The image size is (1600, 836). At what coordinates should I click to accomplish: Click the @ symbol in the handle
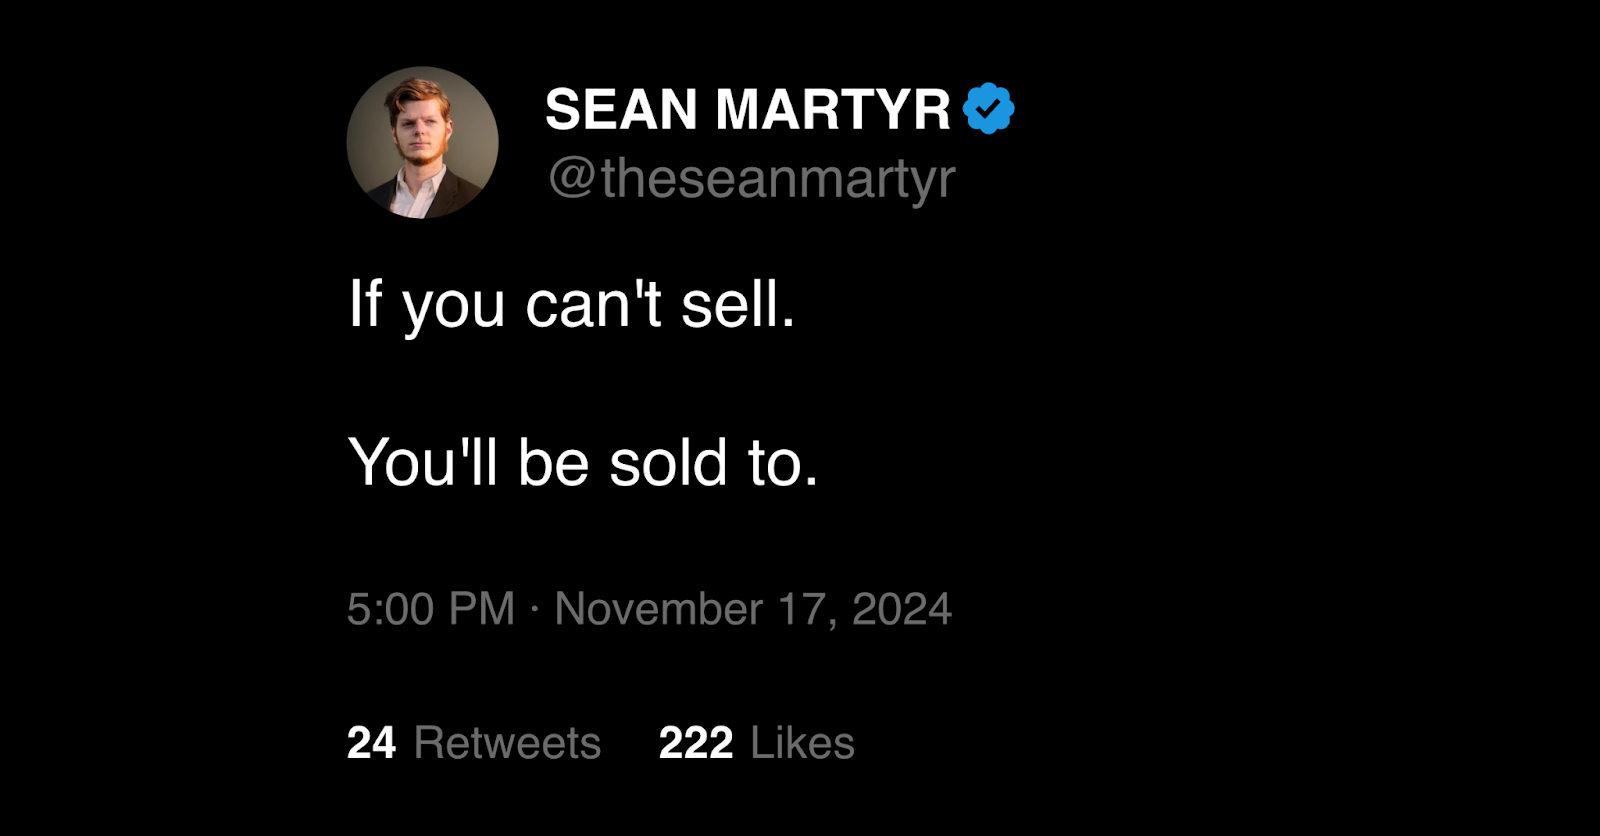click(x=572, y=178)
